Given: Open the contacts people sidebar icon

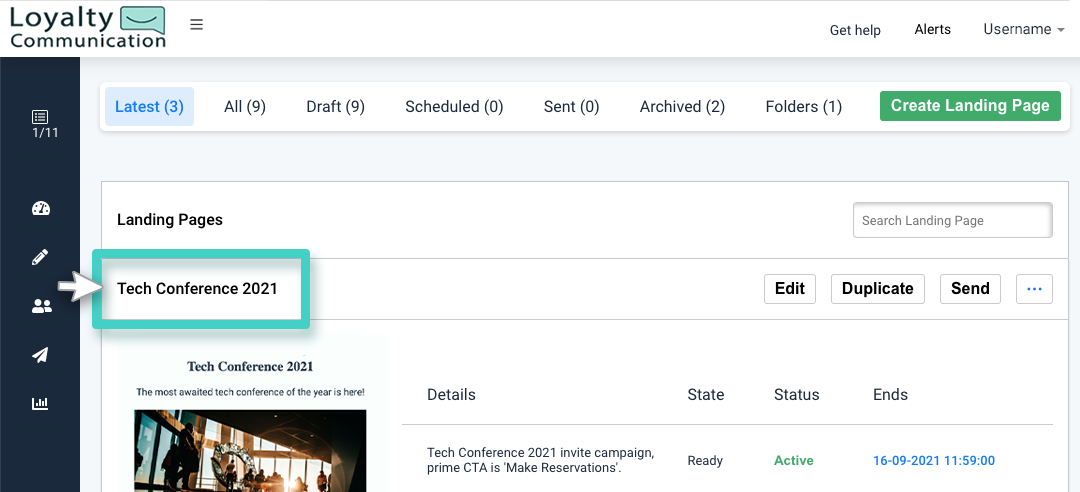Looking at the screenshot, I should click(x=41, y=307).
